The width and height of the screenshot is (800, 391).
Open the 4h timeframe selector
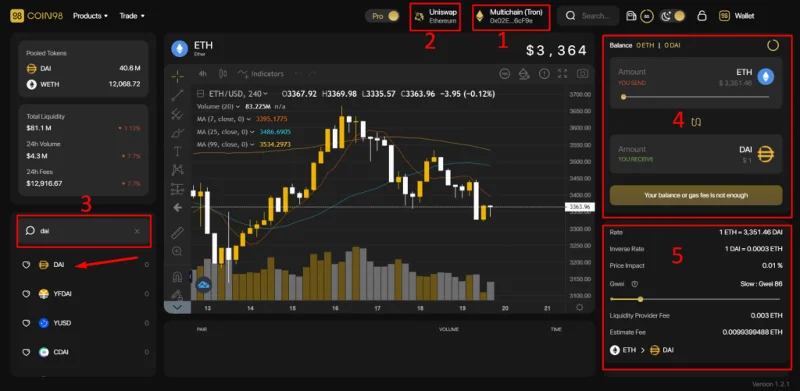click(x=203, y=74)
